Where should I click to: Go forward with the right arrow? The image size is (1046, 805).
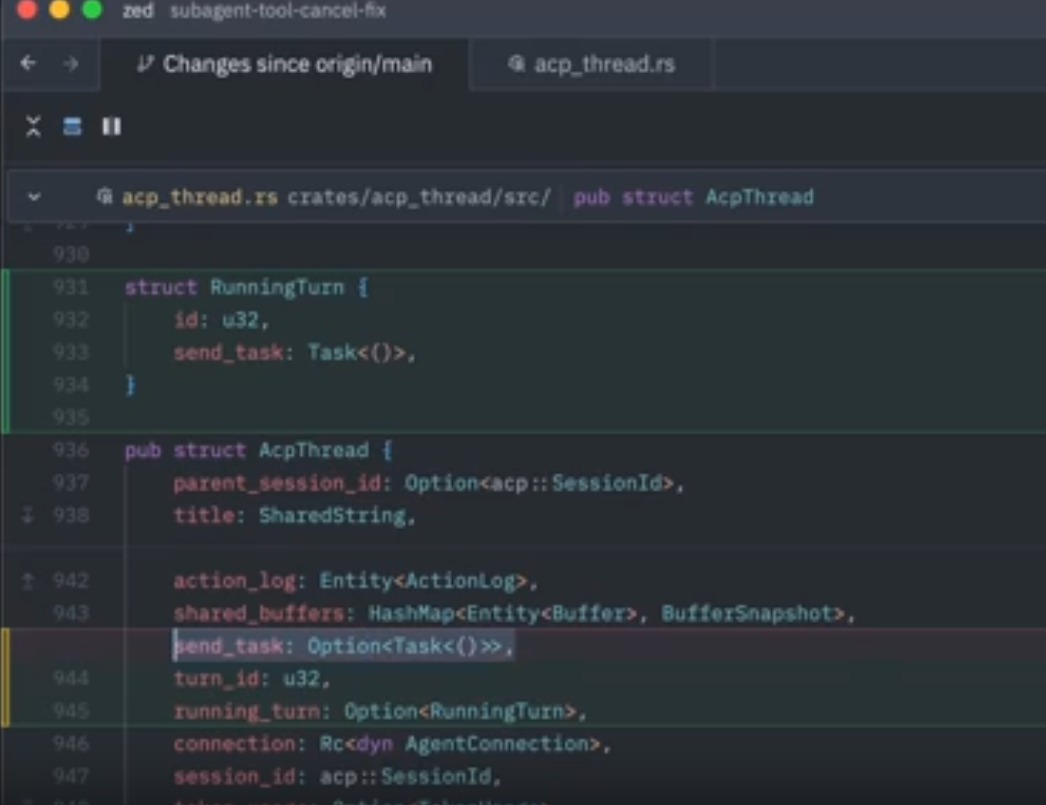pos(71,63)
